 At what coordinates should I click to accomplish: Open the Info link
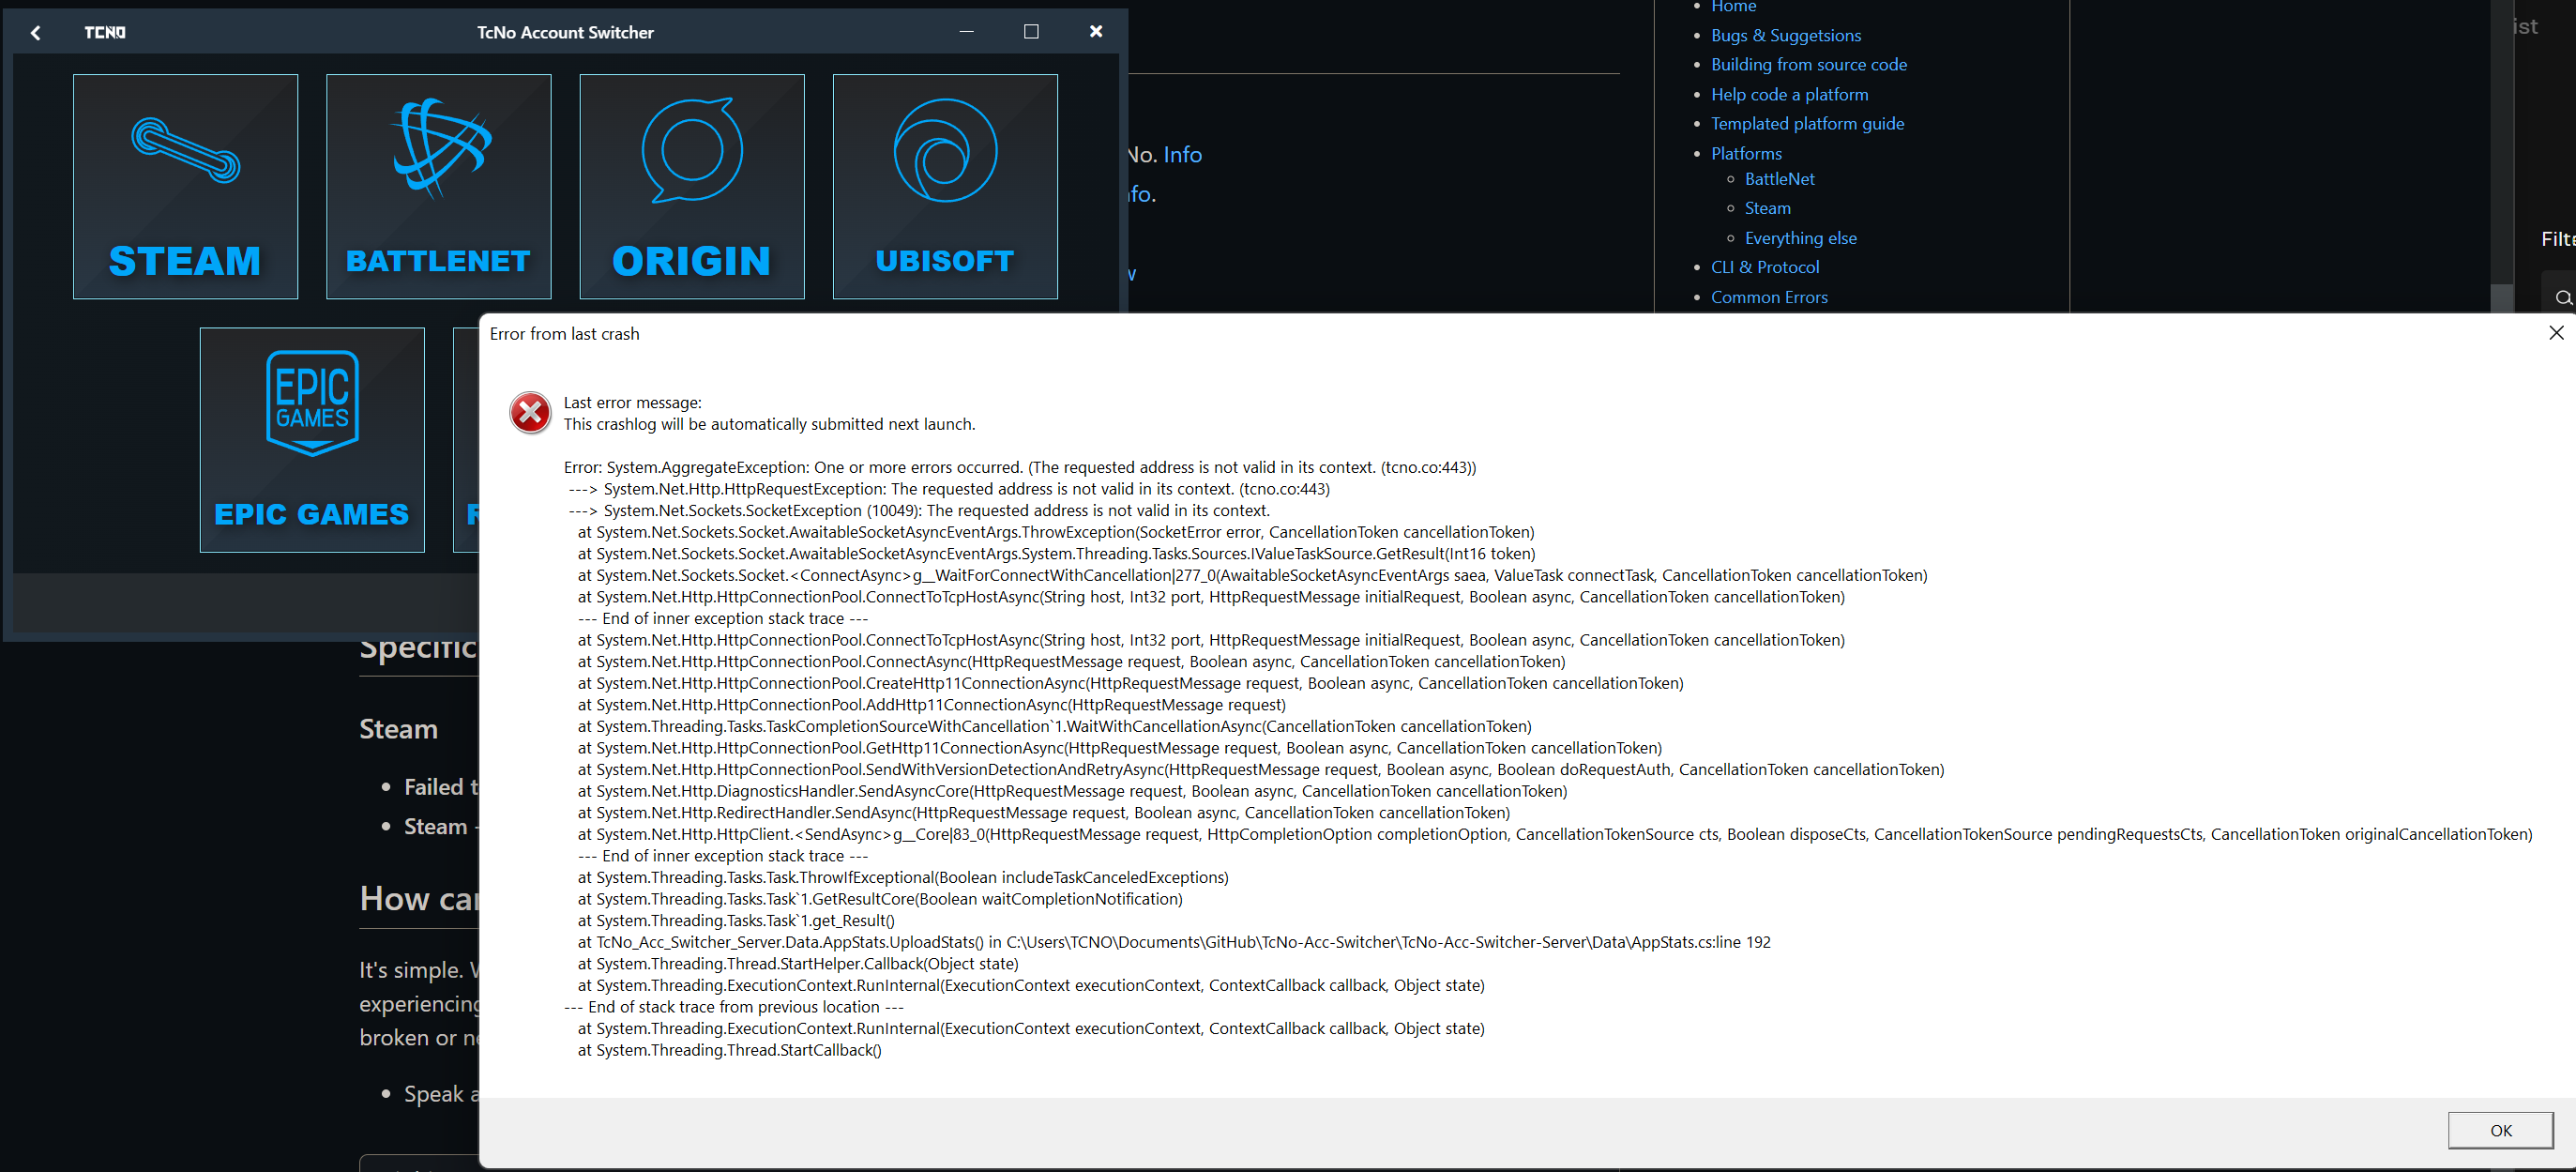pos(1181,154)
